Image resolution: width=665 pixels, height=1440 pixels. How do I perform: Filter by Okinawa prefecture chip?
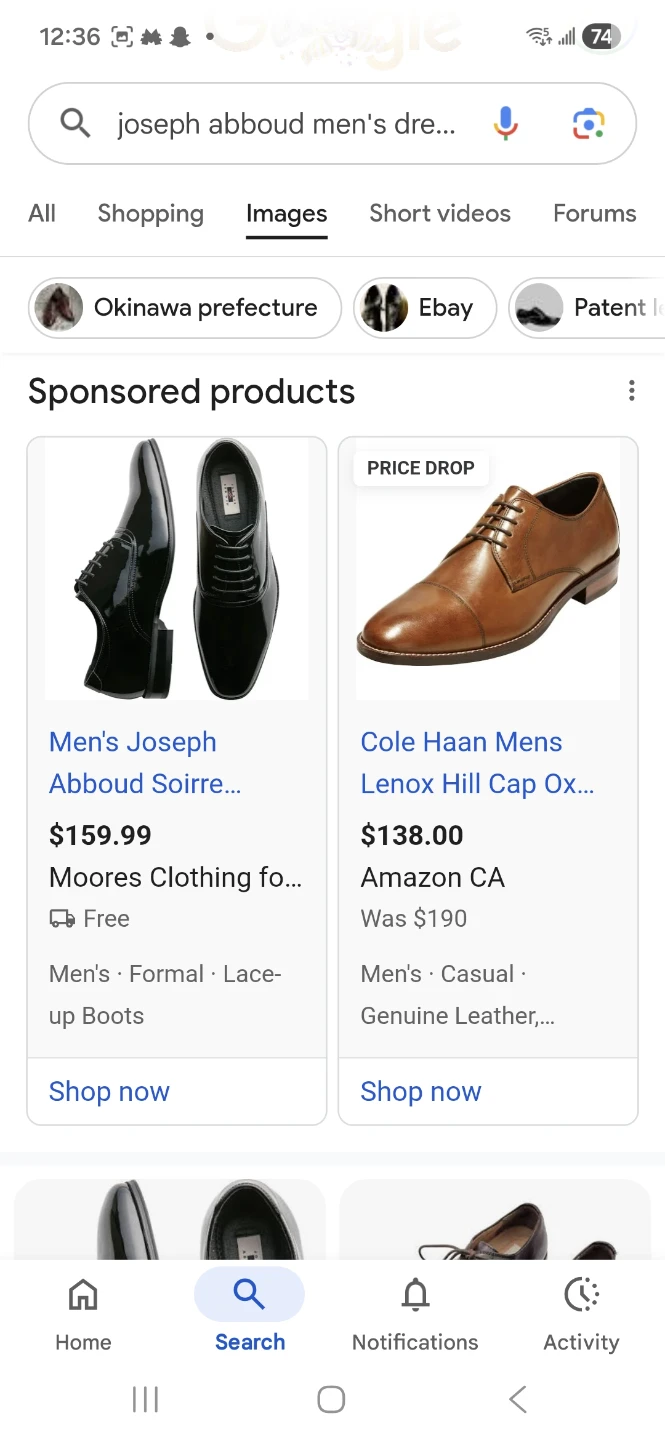click(185, 308)
